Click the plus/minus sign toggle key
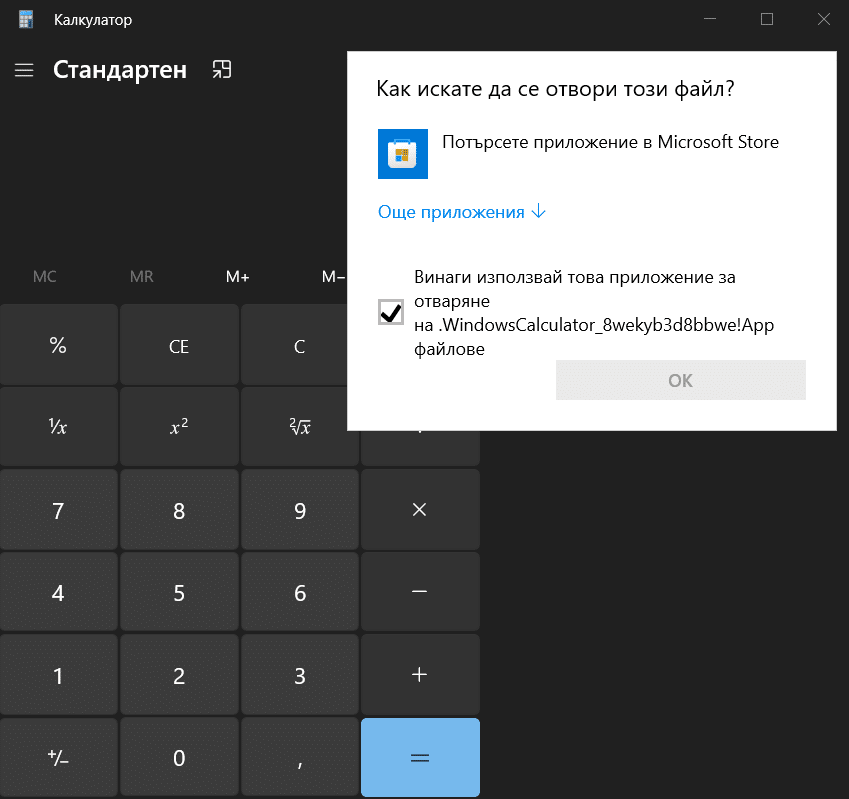 coord(58,757)
